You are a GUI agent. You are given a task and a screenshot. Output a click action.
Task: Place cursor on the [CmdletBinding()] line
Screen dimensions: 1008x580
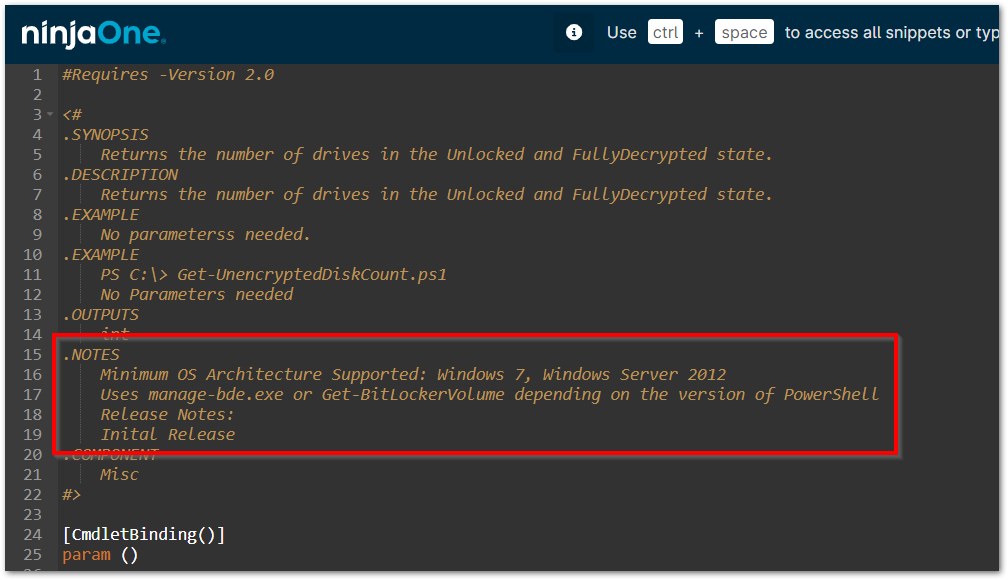pyautogui.click(x=143, y=534)
